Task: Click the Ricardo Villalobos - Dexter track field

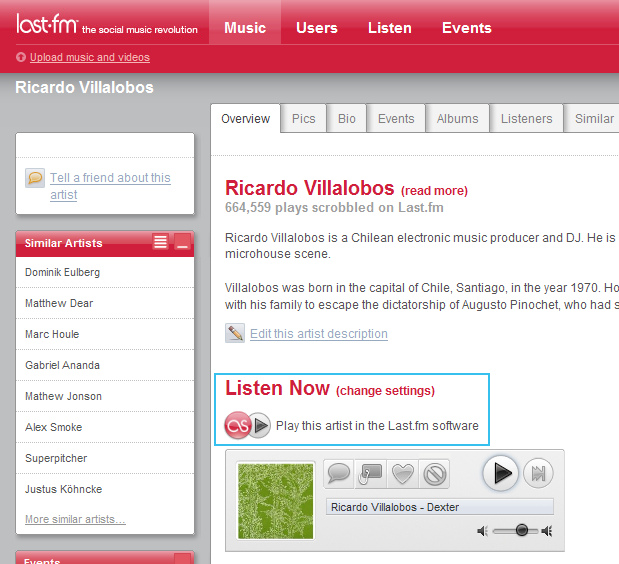Action: point(440,507)
